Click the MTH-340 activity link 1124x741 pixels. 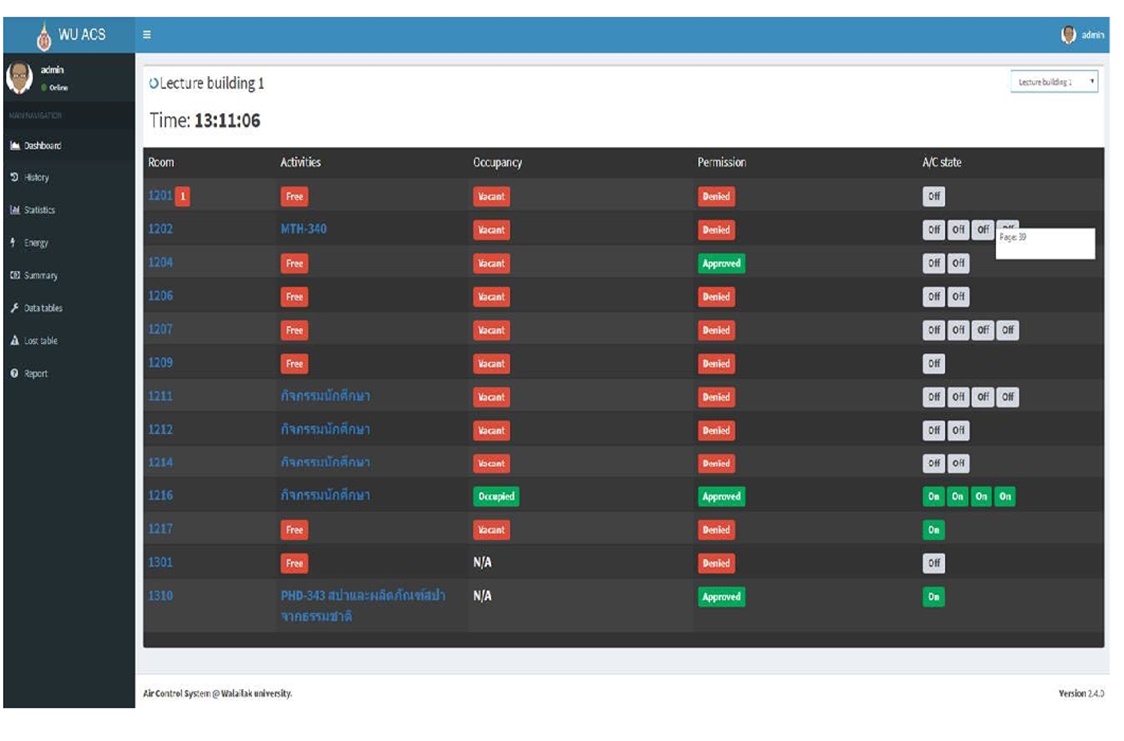[303, 229]
